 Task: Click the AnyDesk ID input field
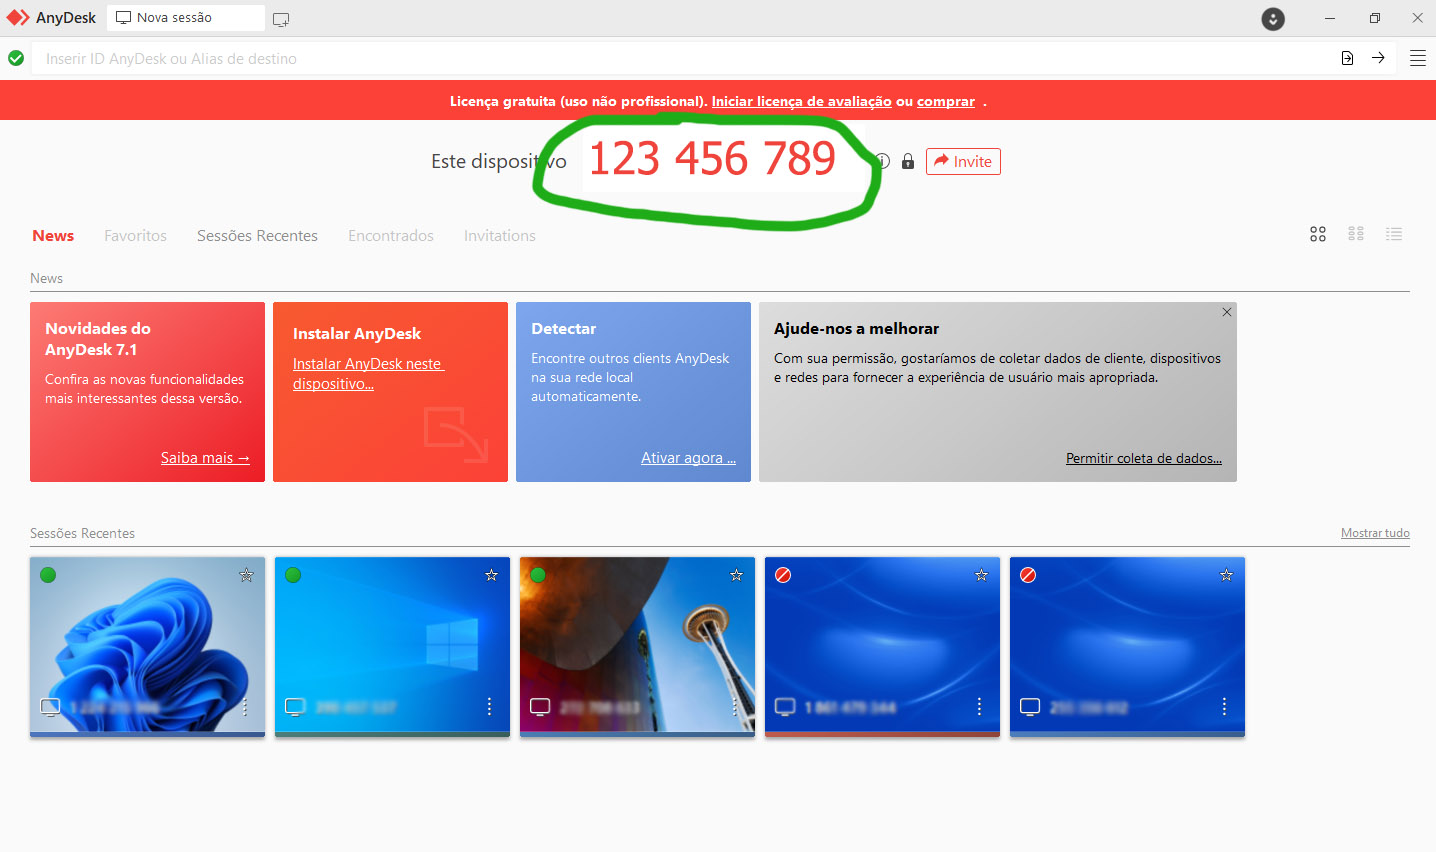tap(680, 59)
